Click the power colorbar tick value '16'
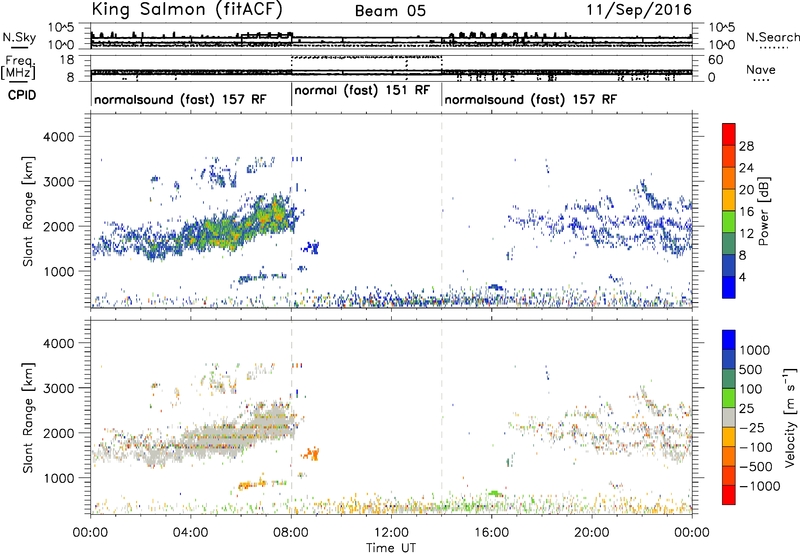The width and height of the screenshot is (800, 554). tap(746, 212)
